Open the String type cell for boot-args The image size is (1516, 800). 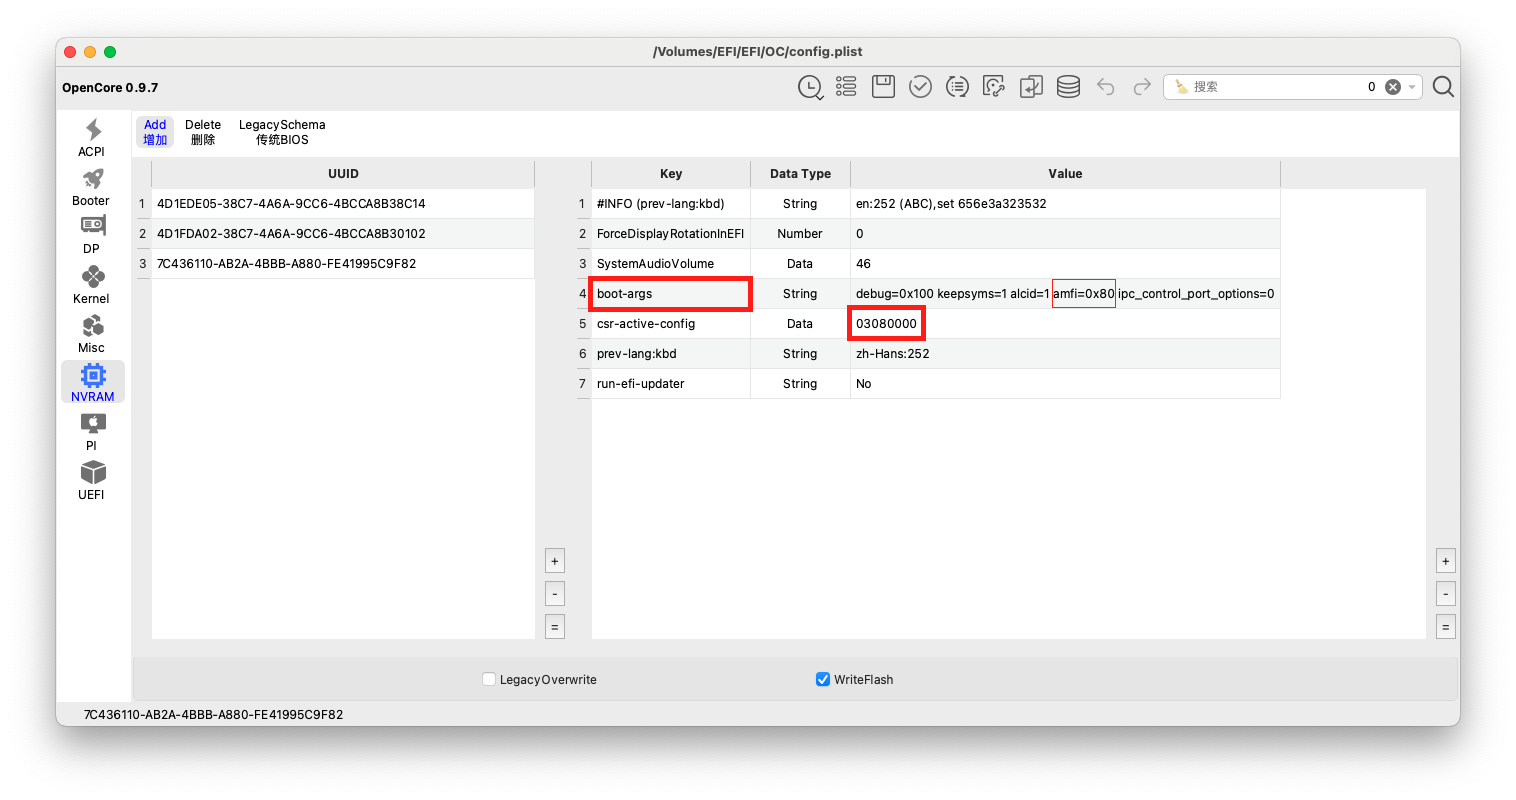pyautogui.click(x=800, y=294)
